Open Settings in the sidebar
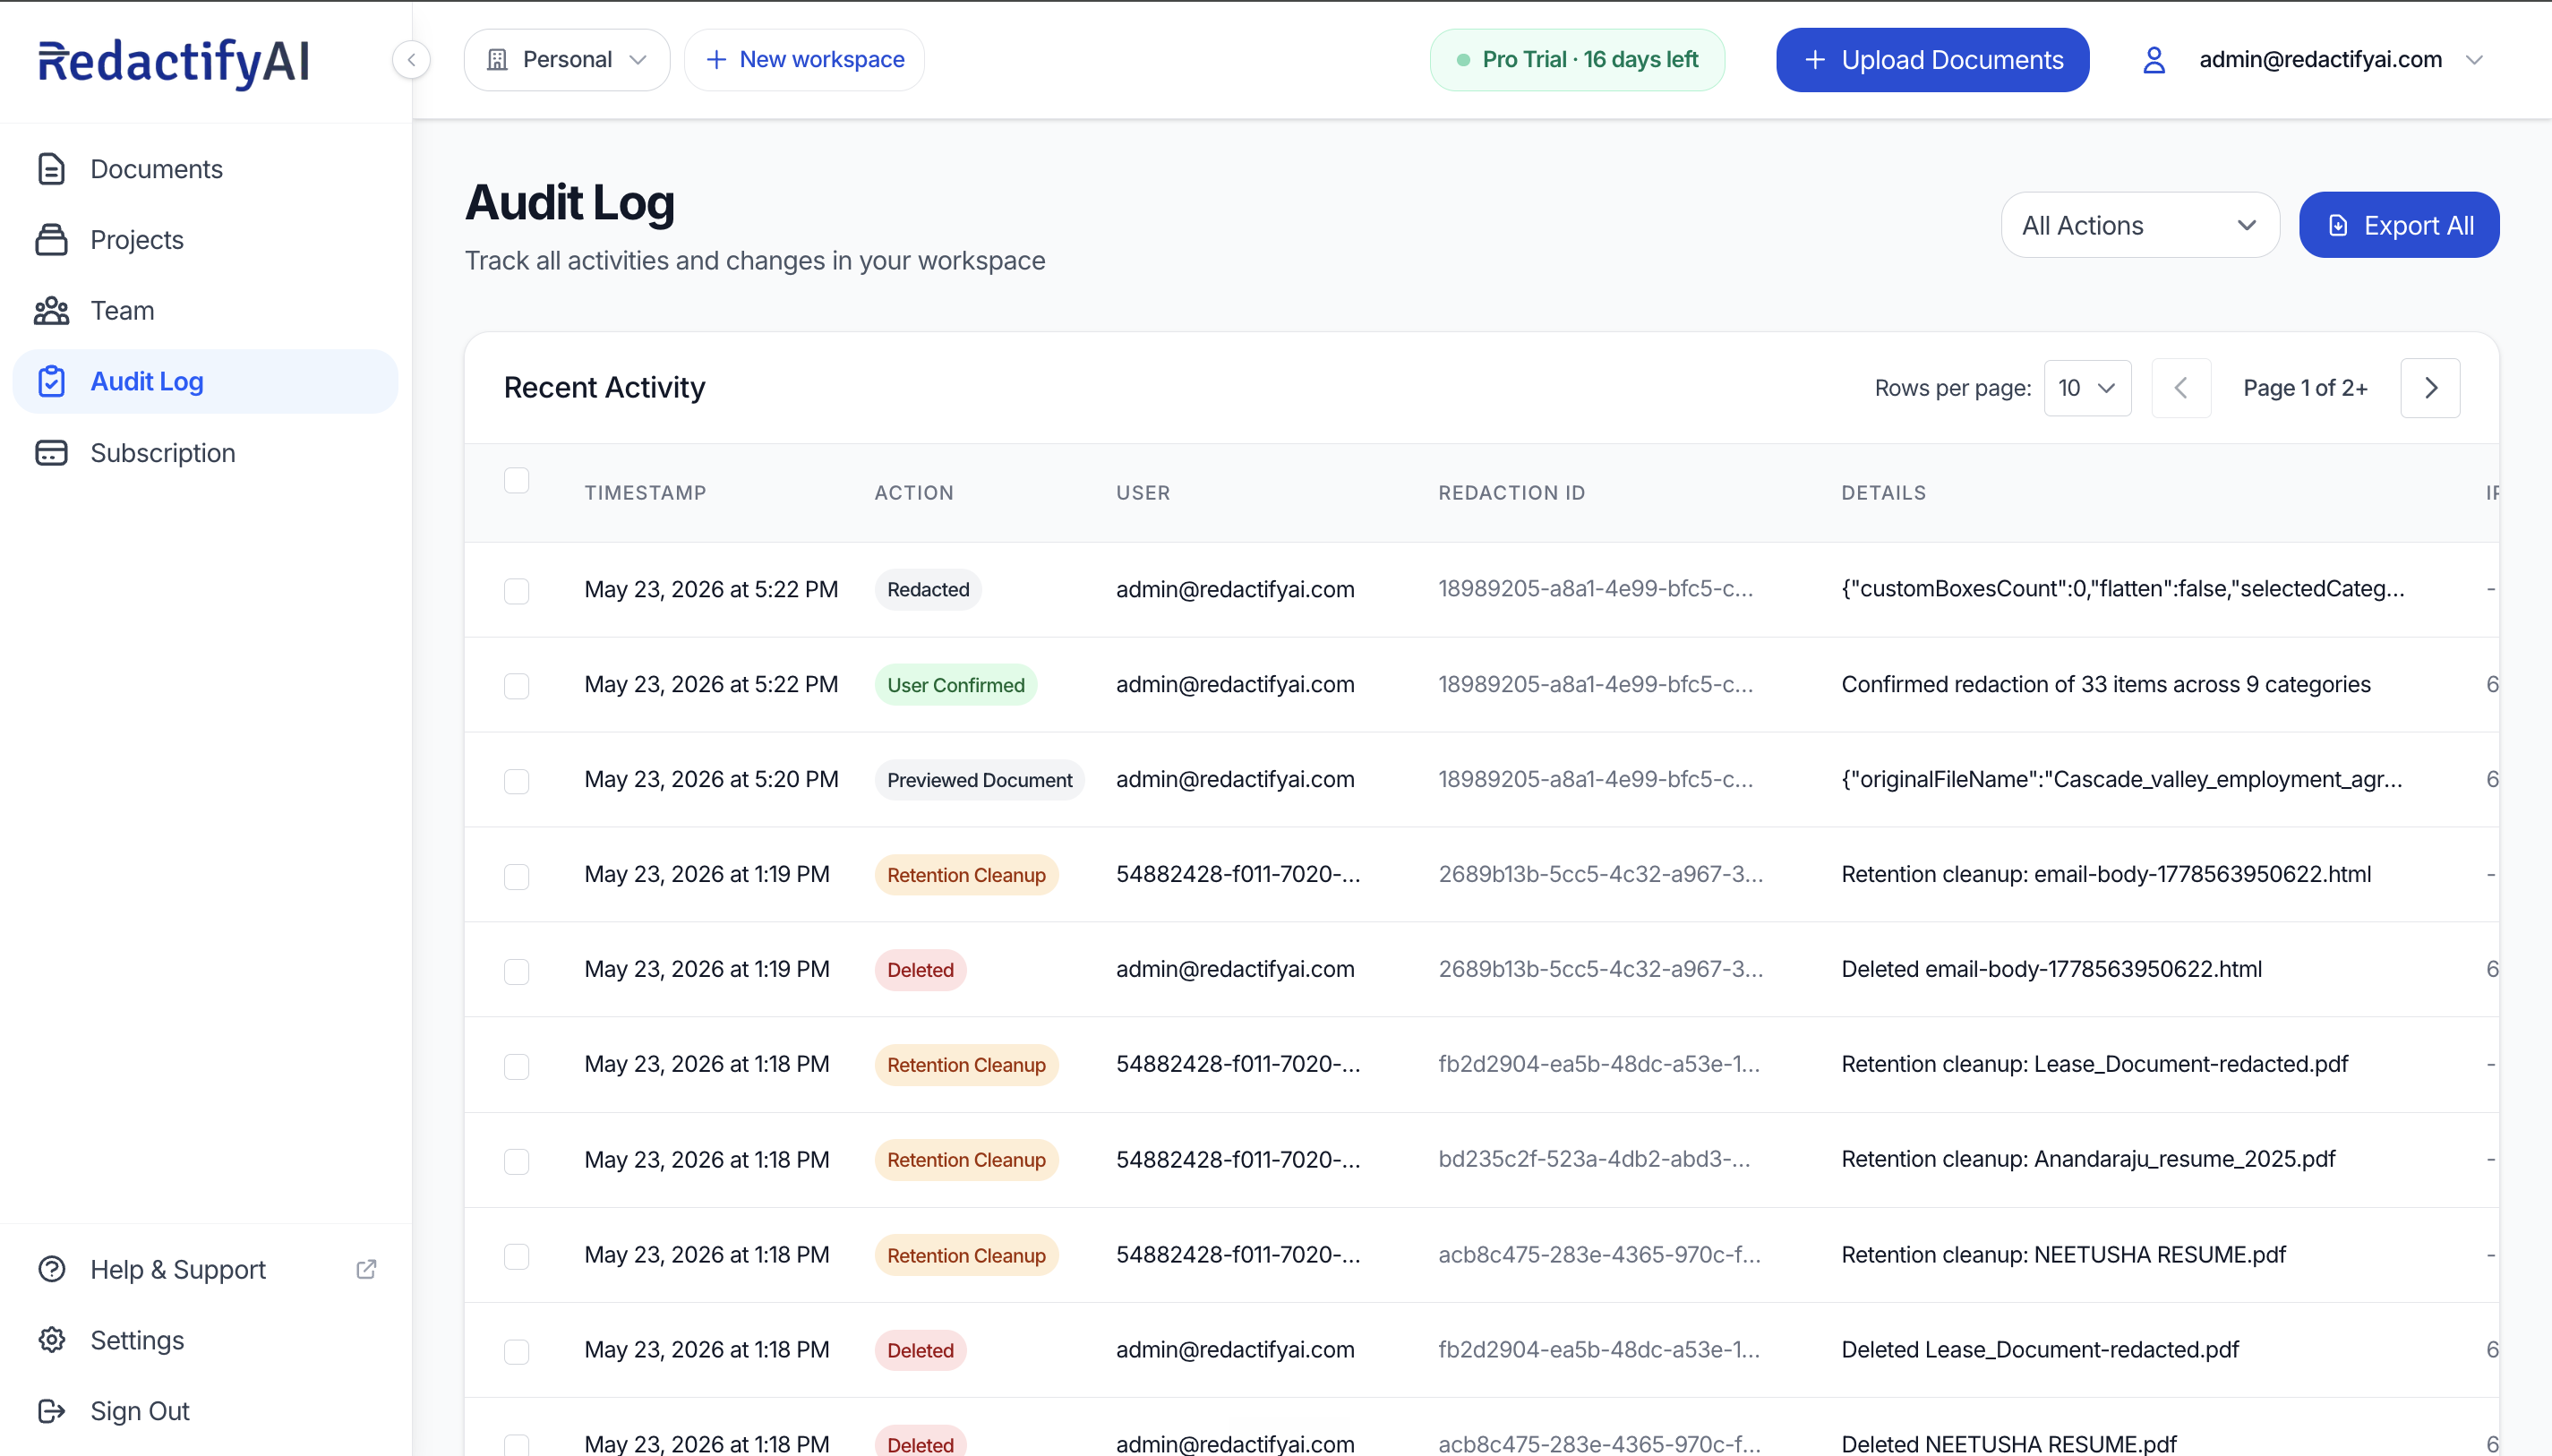The width and height of the screenshot is (2552, 1456). (x=206, y=1340)
